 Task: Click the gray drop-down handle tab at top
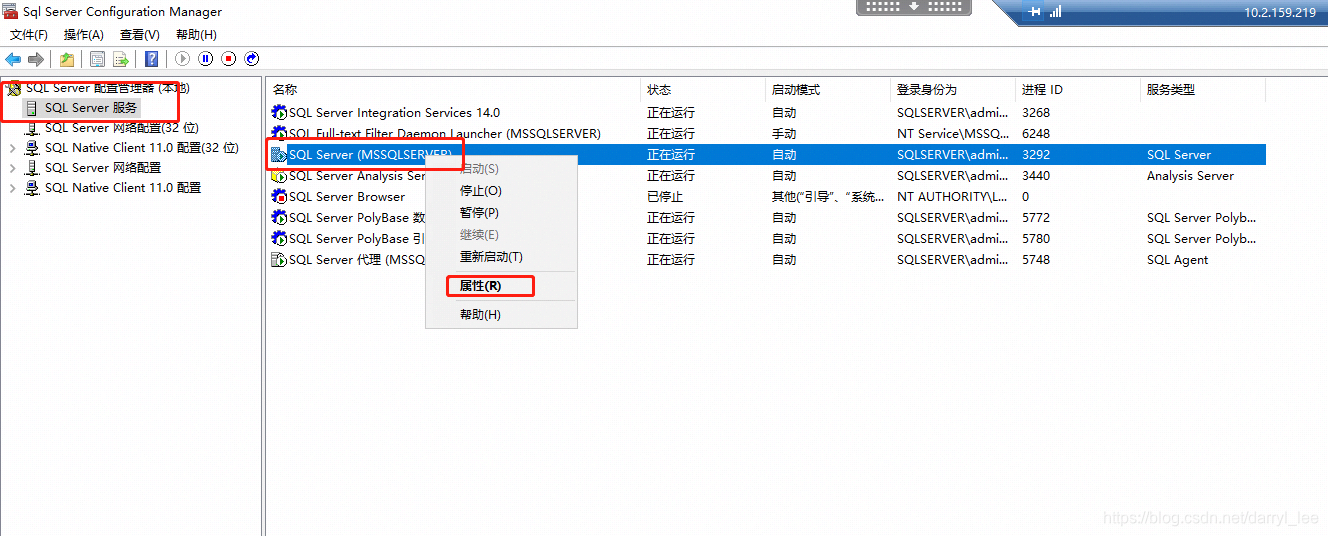[x=914, y=7]
